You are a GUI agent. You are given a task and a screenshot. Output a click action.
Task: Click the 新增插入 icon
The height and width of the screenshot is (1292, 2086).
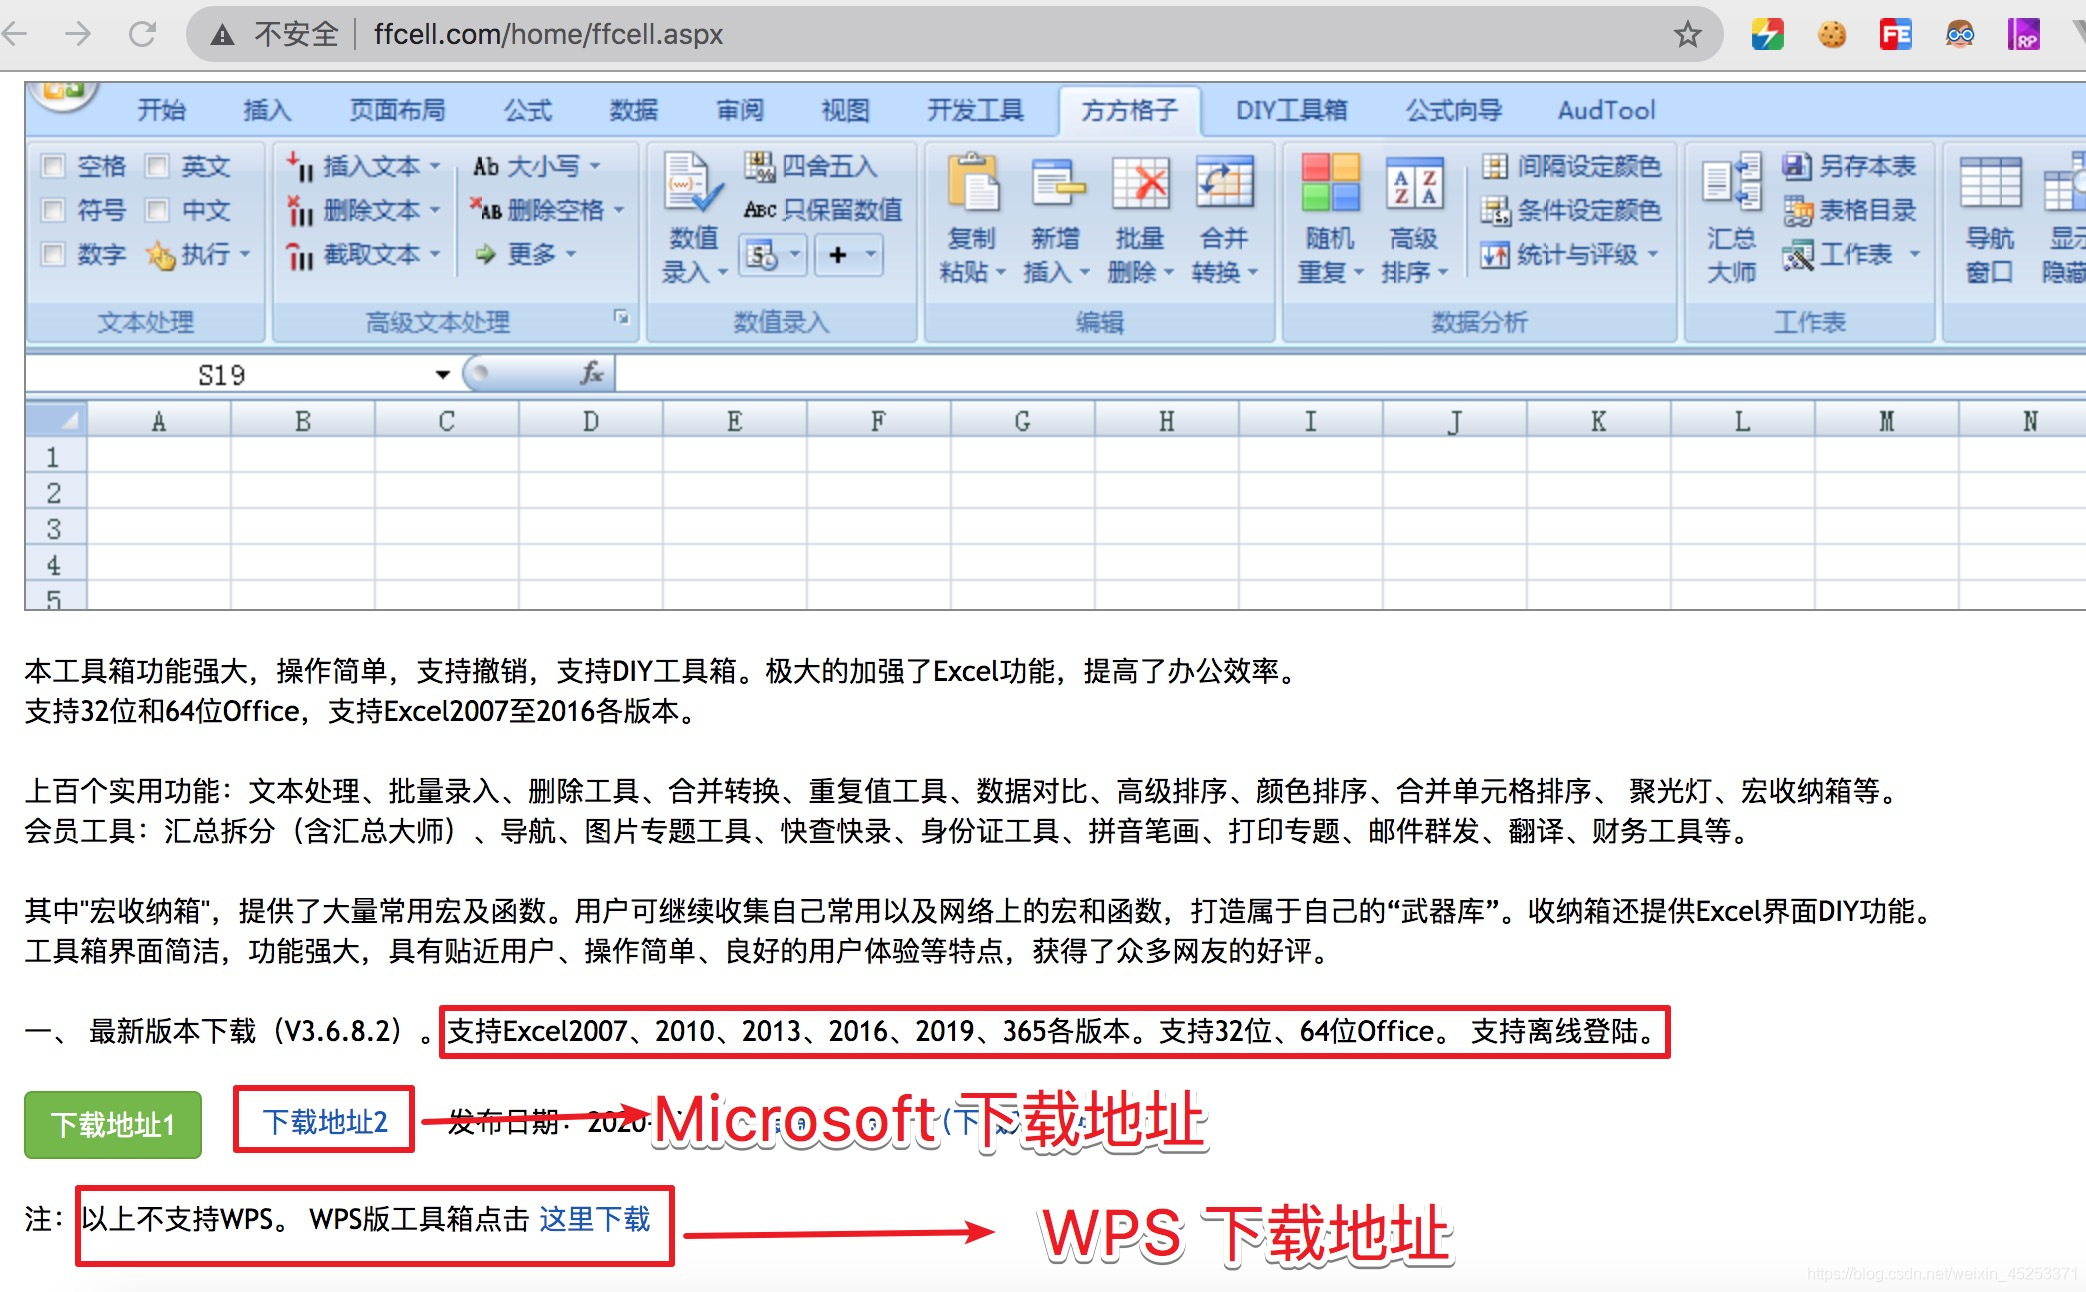coord(1057,182)
